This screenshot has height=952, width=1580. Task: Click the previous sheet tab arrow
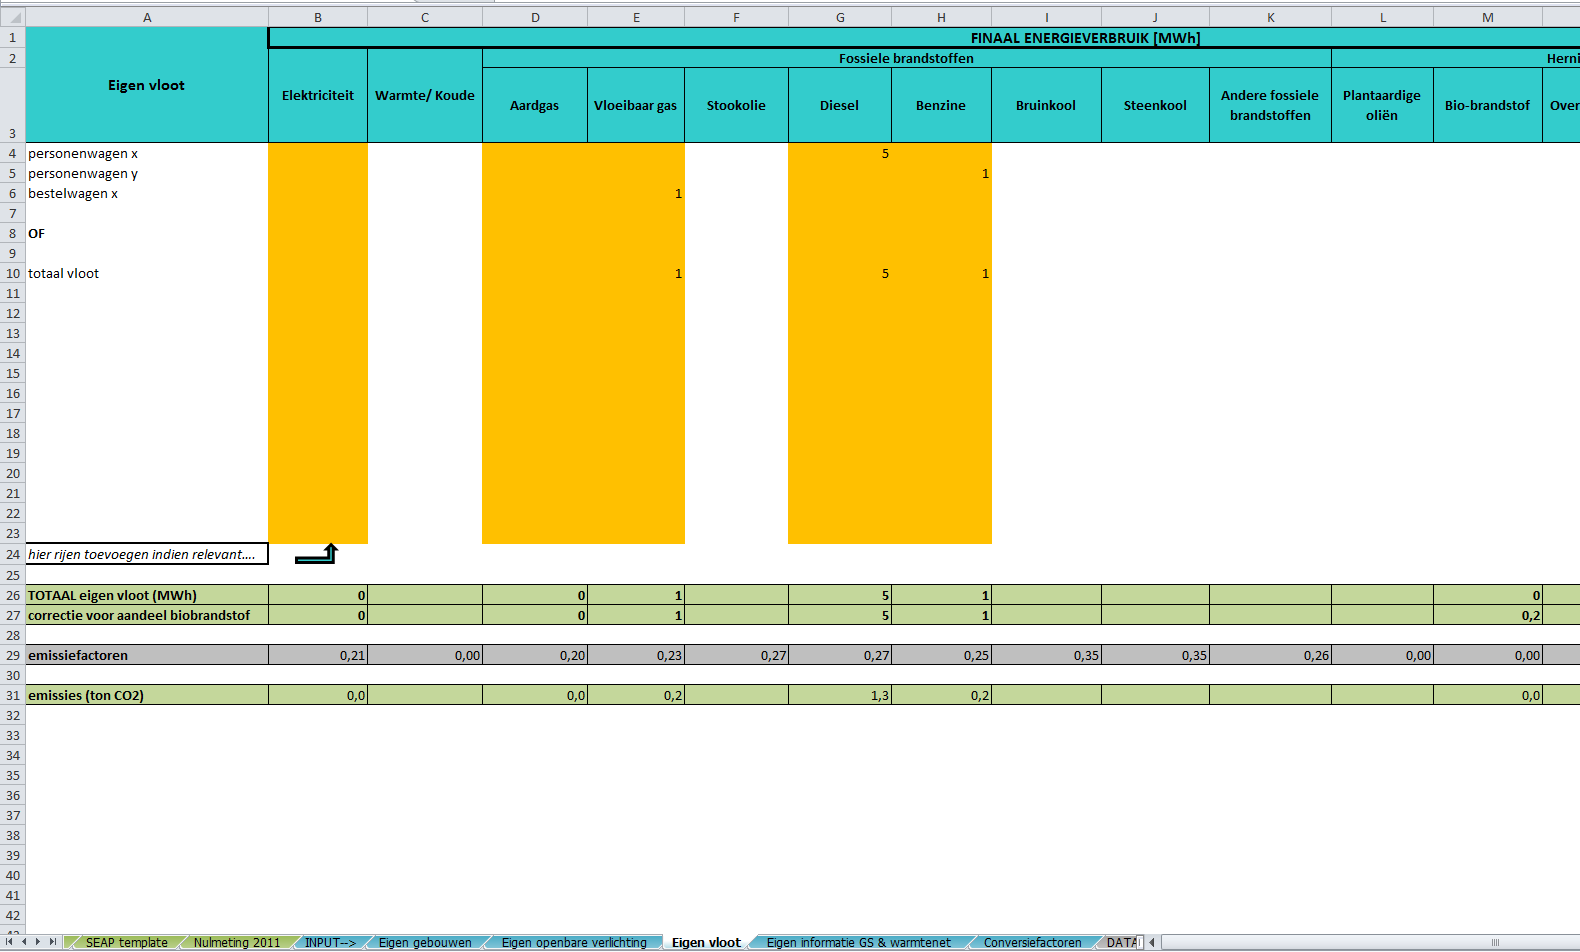coord(24,942)
